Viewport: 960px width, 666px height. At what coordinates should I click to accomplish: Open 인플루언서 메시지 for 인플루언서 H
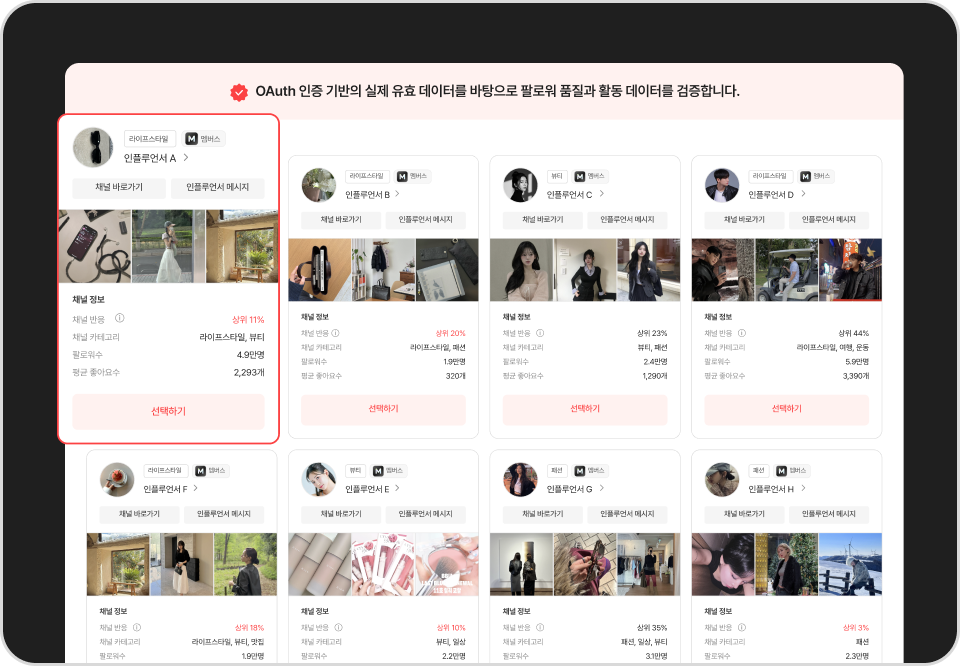[x=828, y=514]
